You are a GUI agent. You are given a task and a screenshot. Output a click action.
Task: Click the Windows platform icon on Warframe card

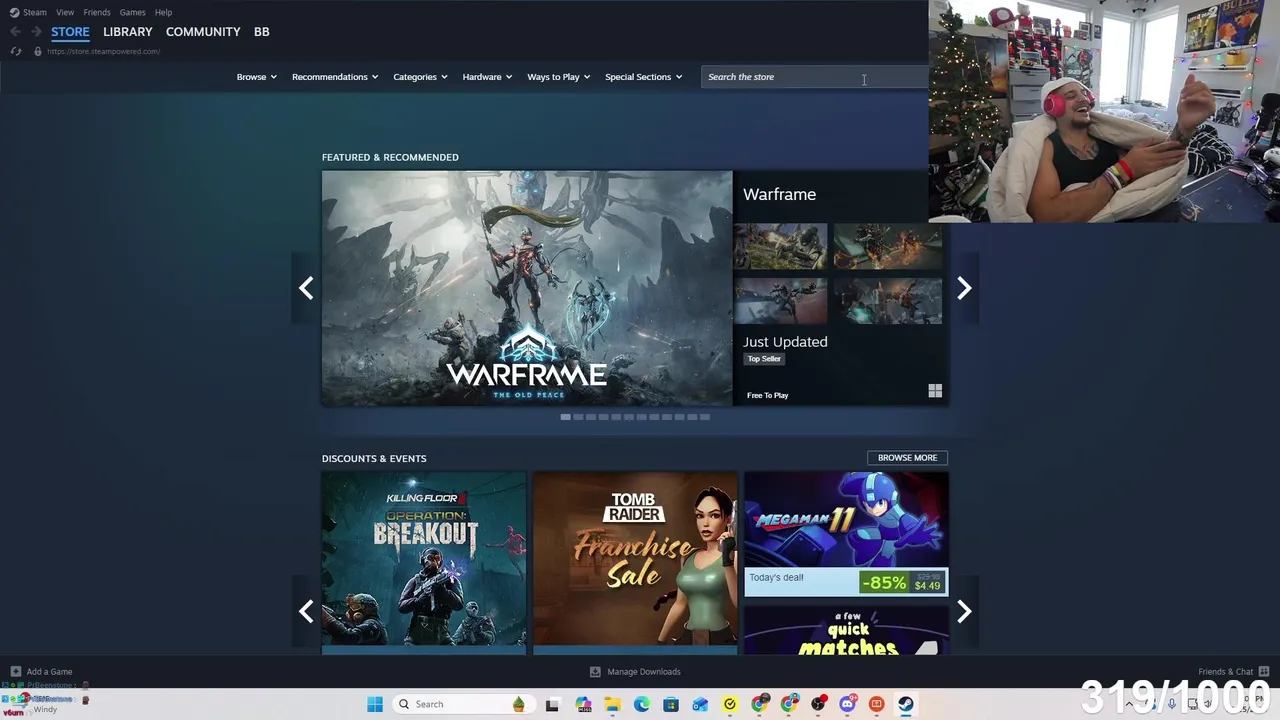(935, 391)
